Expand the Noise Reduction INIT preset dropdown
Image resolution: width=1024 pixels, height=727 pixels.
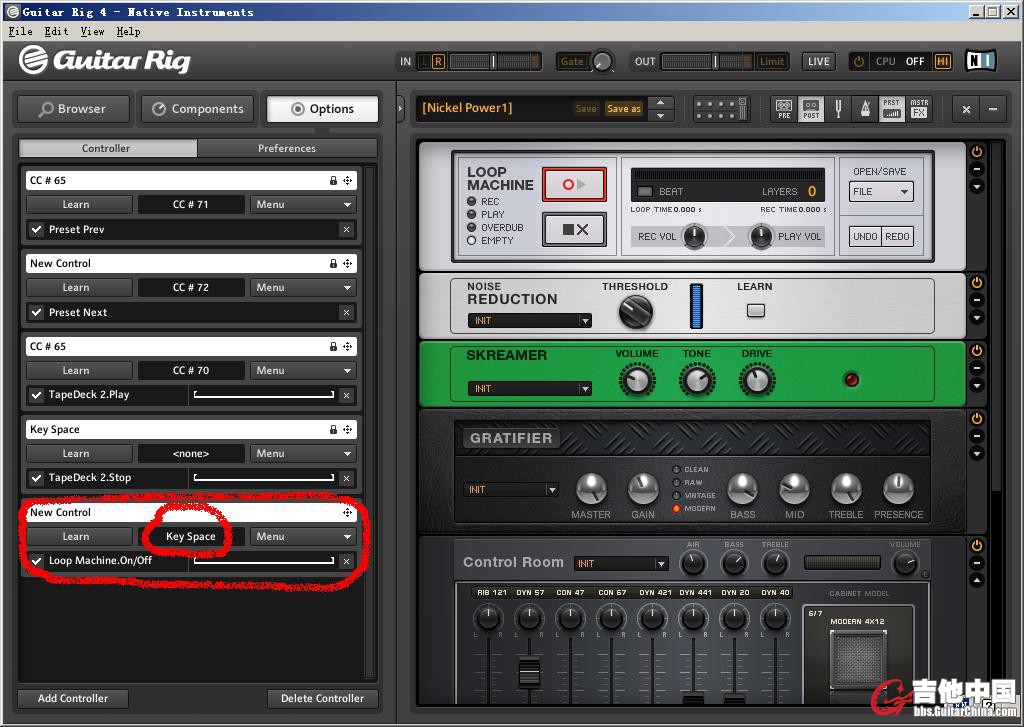(529, 321)
